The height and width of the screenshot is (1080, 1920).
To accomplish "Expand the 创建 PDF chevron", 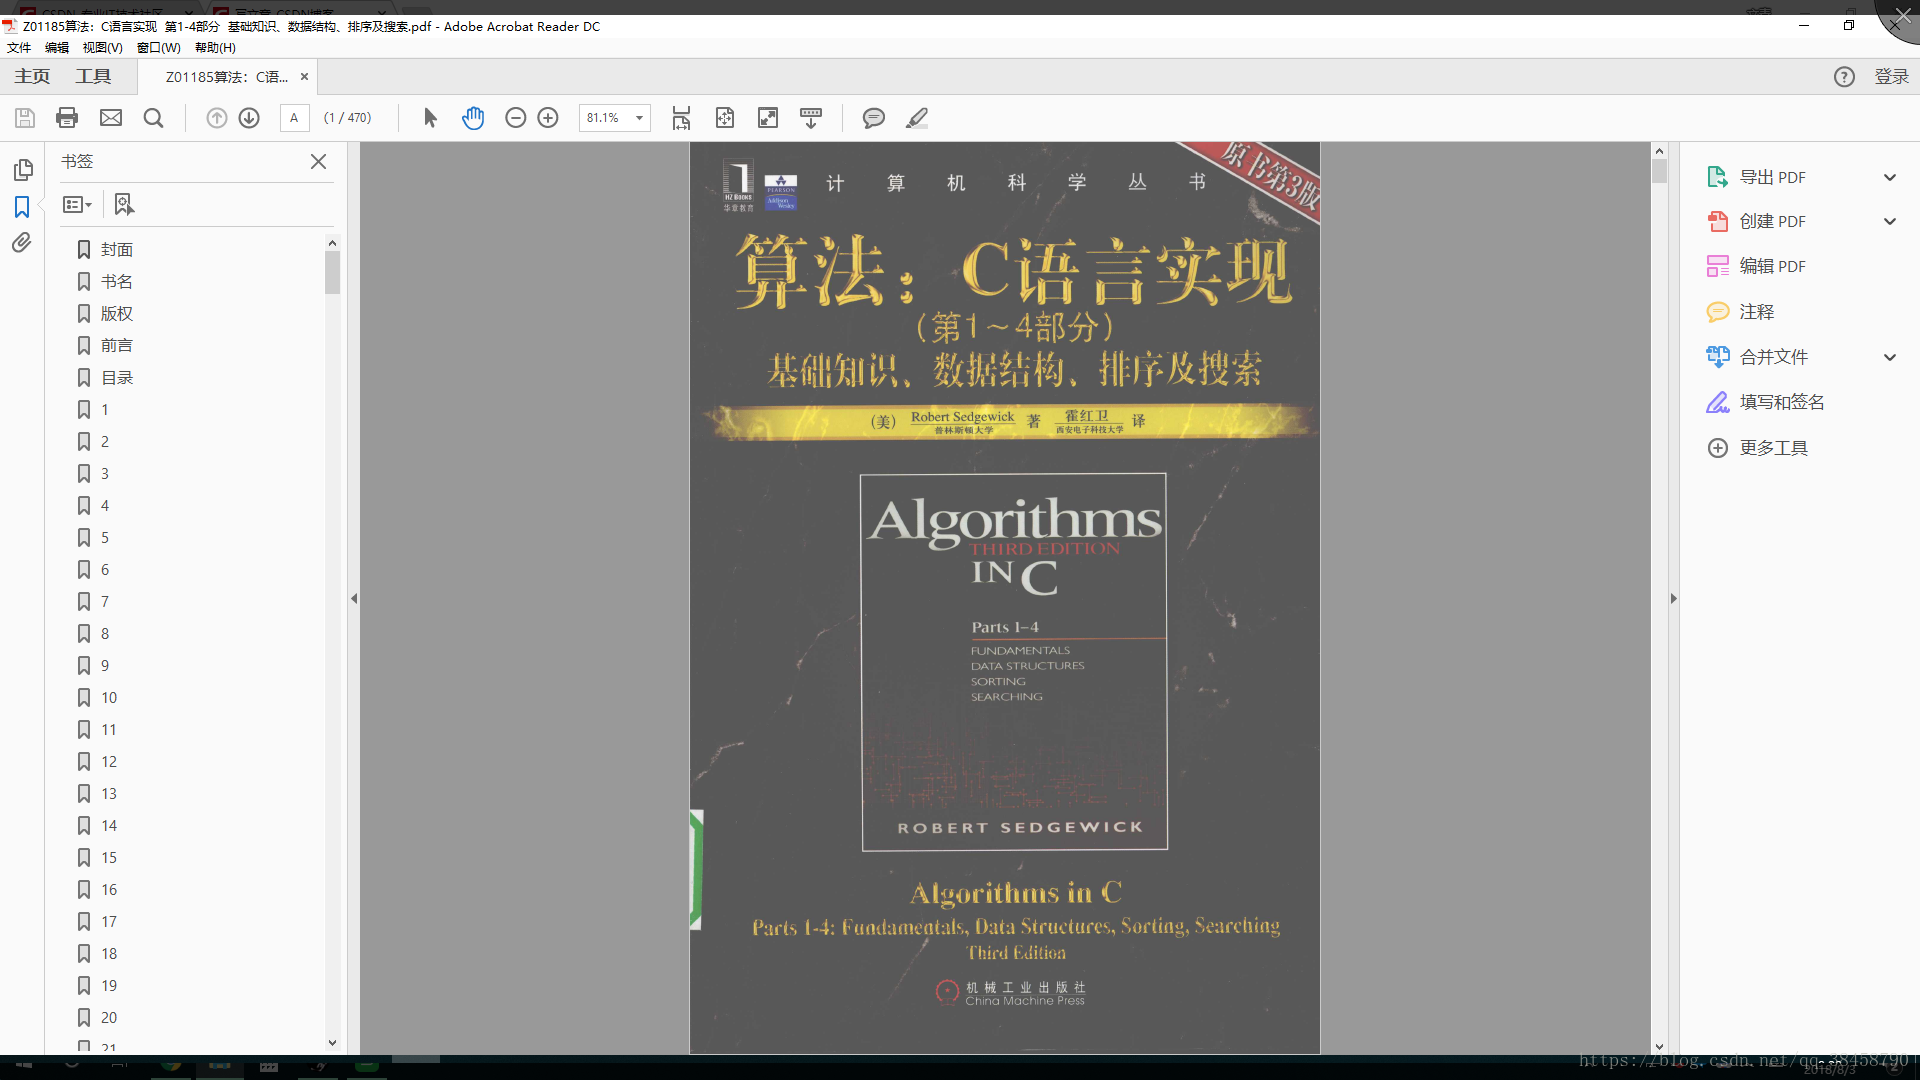I will pyautogui.click(x=1890, y=221).
